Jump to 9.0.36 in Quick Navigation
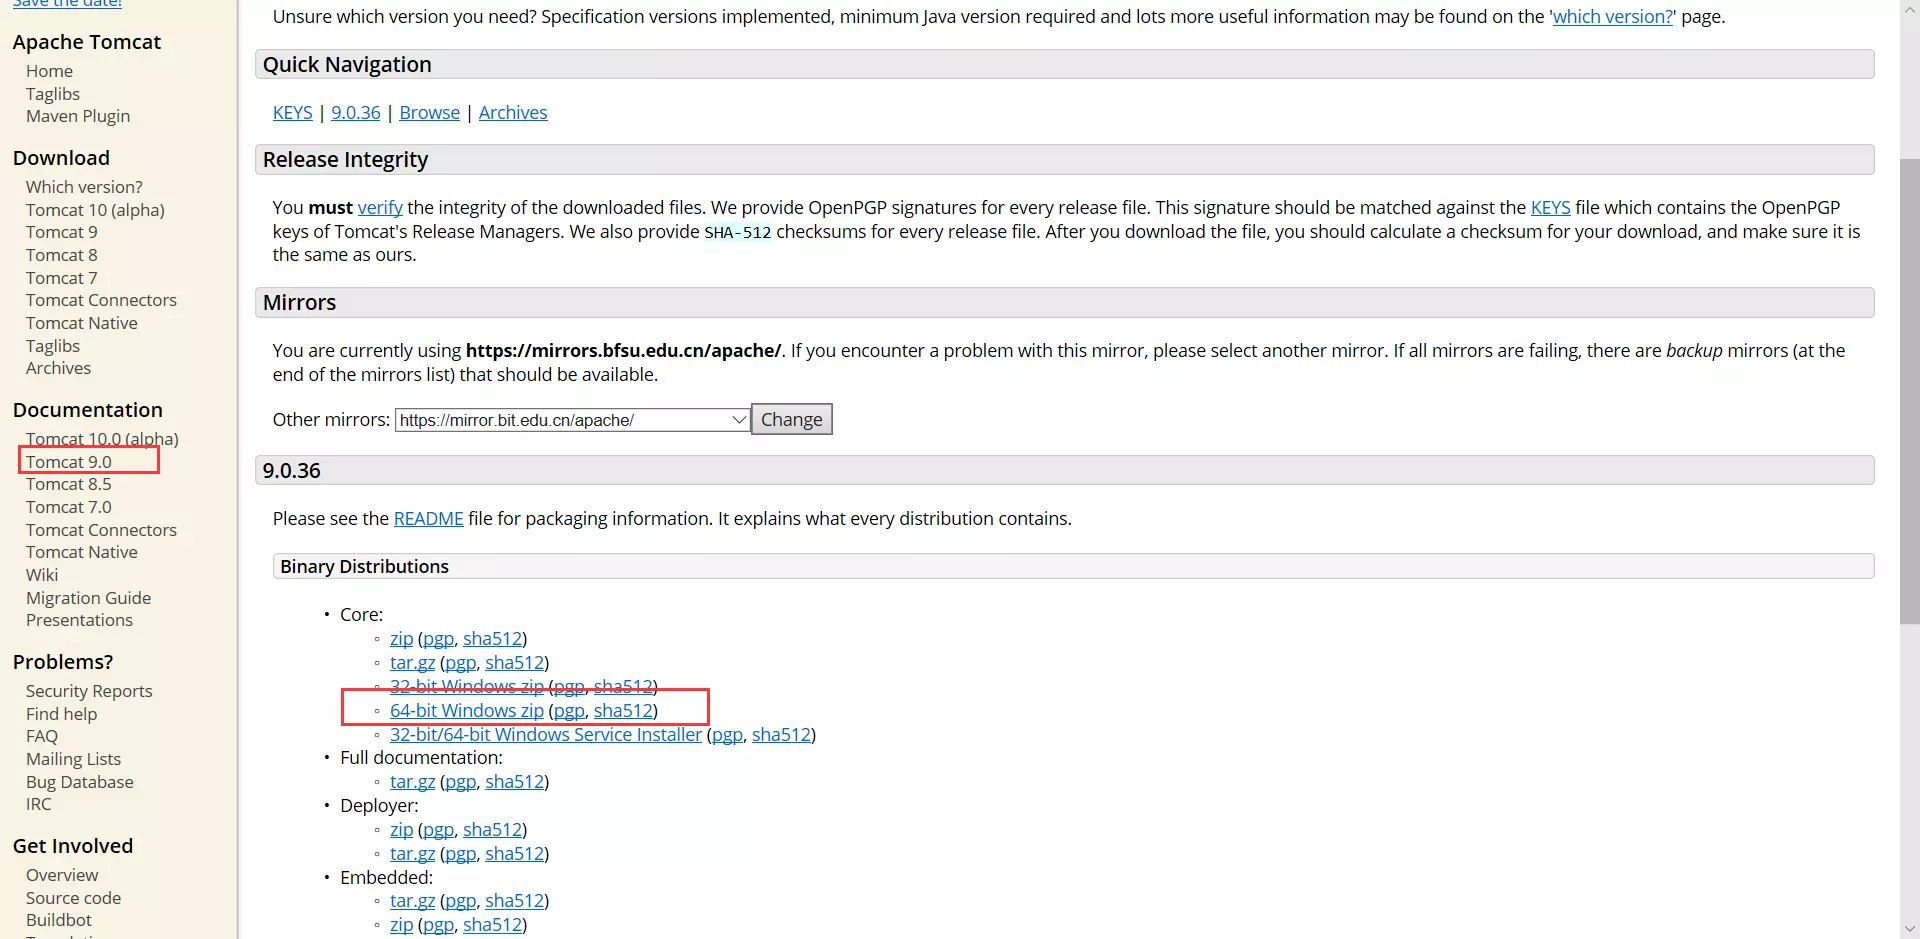This screenshot has width=1920, height=939. click(x=356, y=113)
